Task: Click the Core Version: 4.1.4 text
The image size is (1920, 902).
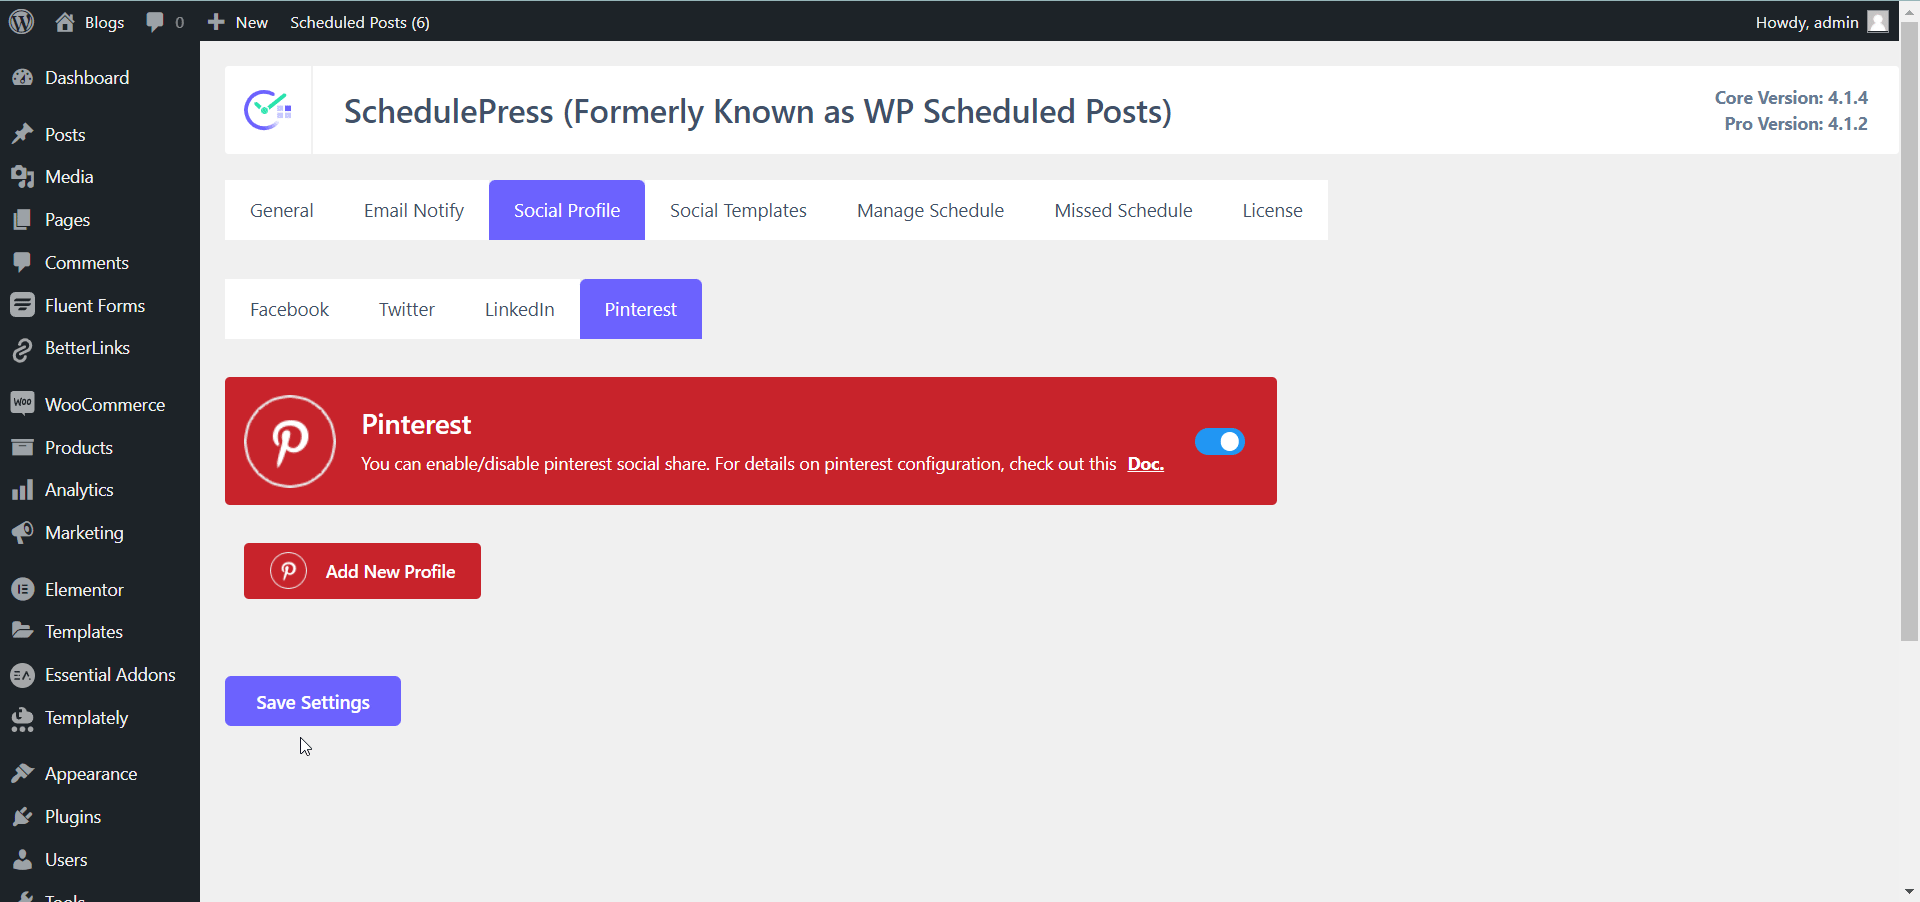Action: (1791, 97)
